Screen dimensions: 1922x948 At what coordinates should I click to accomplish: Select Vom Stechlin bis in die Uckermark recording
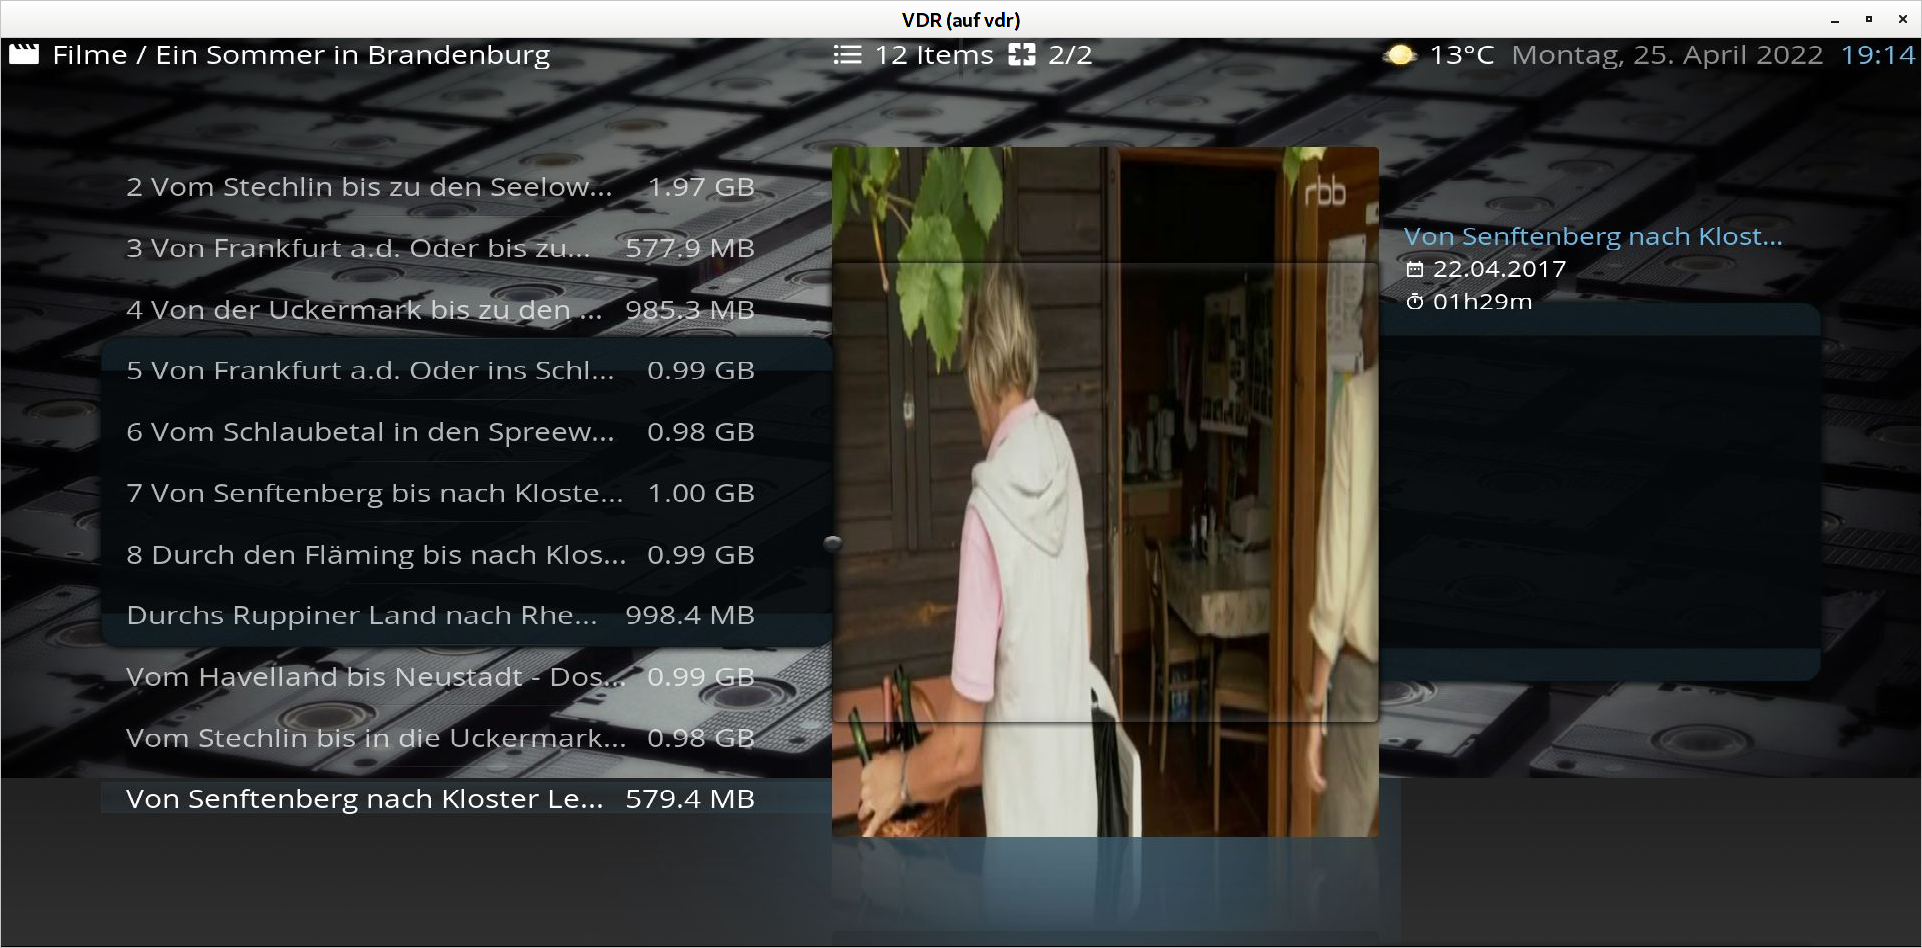[440, 738]
